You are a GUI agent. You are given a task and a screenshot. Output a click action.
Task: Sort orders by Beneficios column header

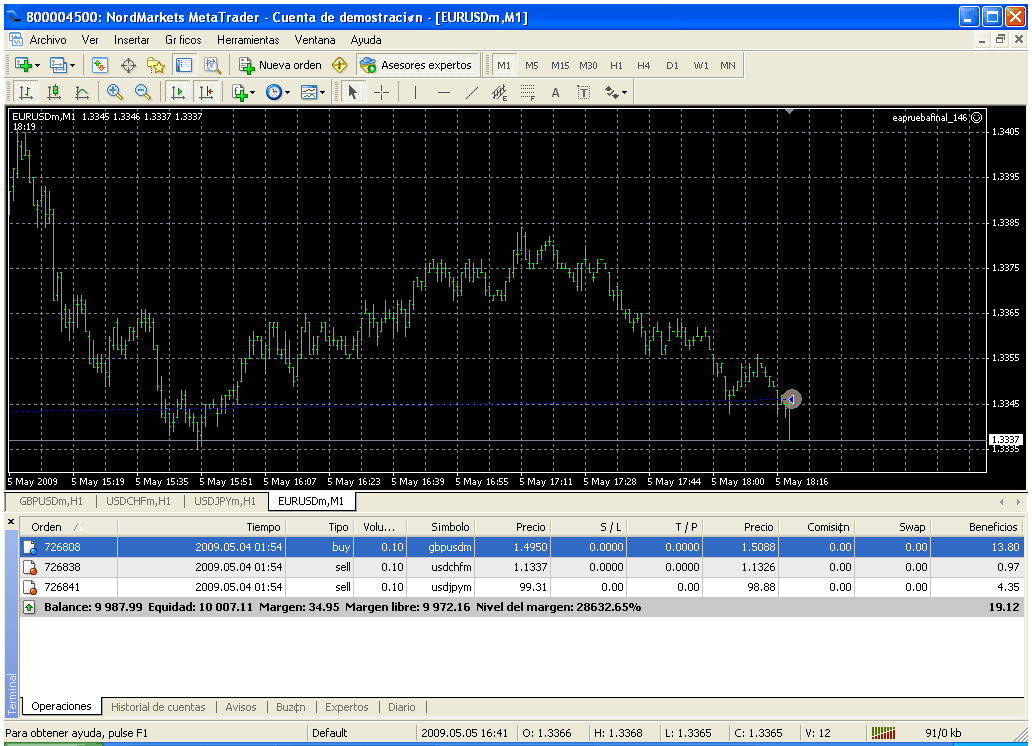click(x=992, y=527)
